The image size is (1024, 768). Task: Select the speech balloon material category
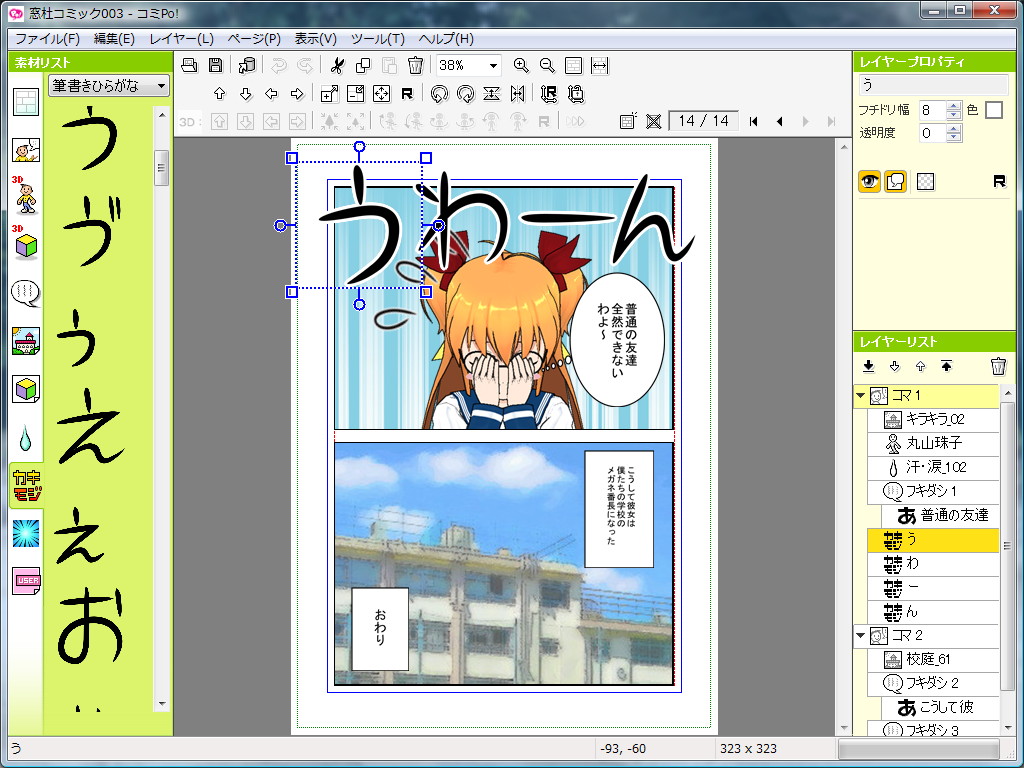(26, 293)
